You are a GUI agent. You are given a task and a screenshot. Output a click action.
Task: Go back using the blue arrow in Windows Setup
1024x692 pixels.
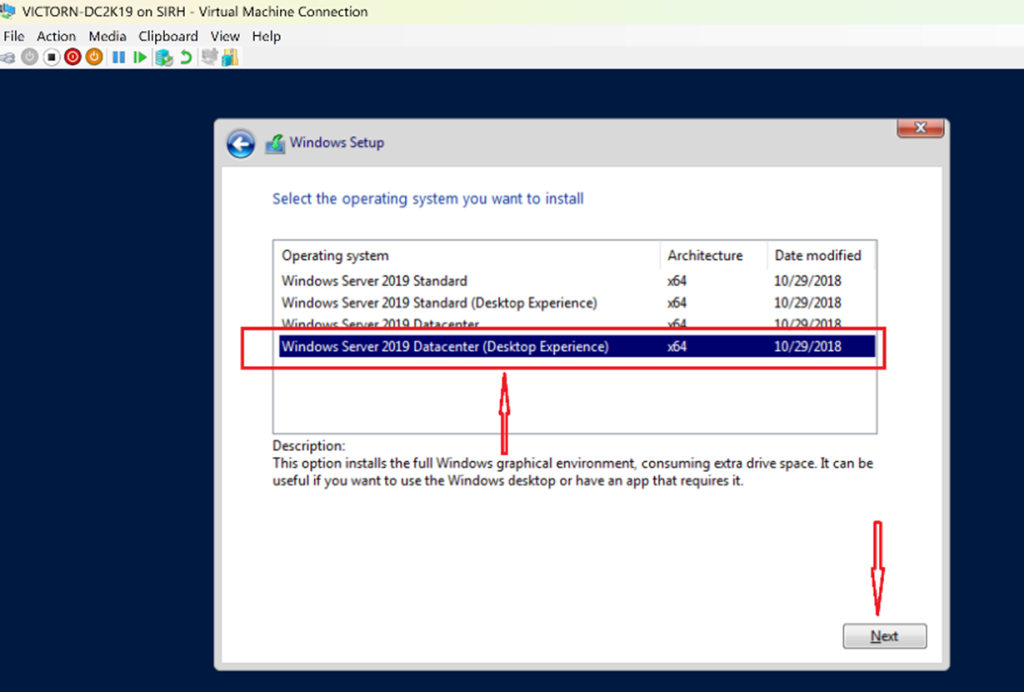click(x=240, y=144)
